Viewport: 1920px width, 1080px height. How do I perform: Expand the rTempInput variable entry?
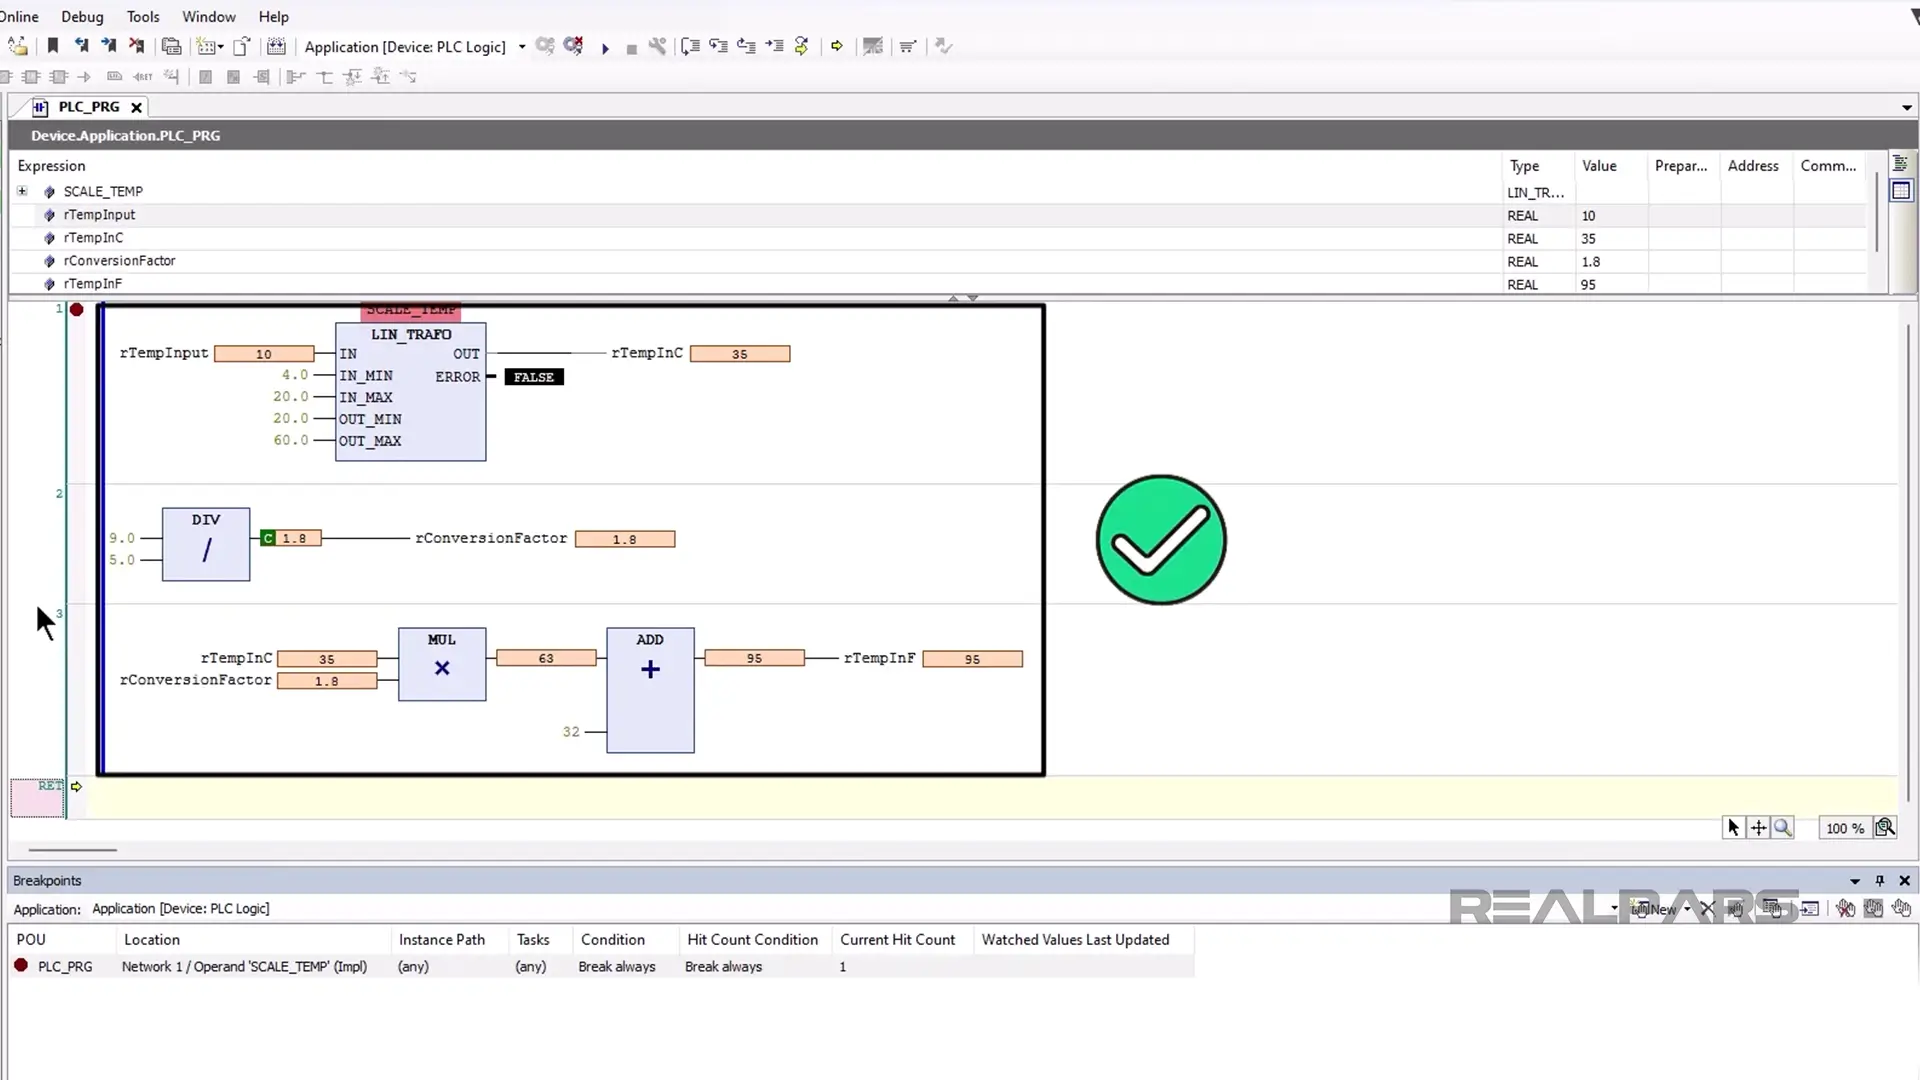tap(22, 214)
